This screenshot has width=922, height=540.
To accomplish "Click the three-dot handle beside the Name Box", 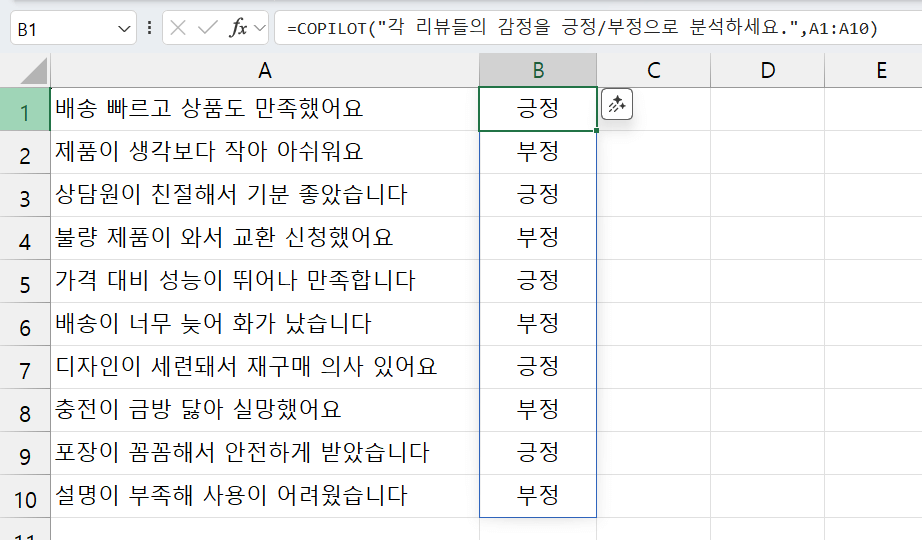I will pos(150,29).
